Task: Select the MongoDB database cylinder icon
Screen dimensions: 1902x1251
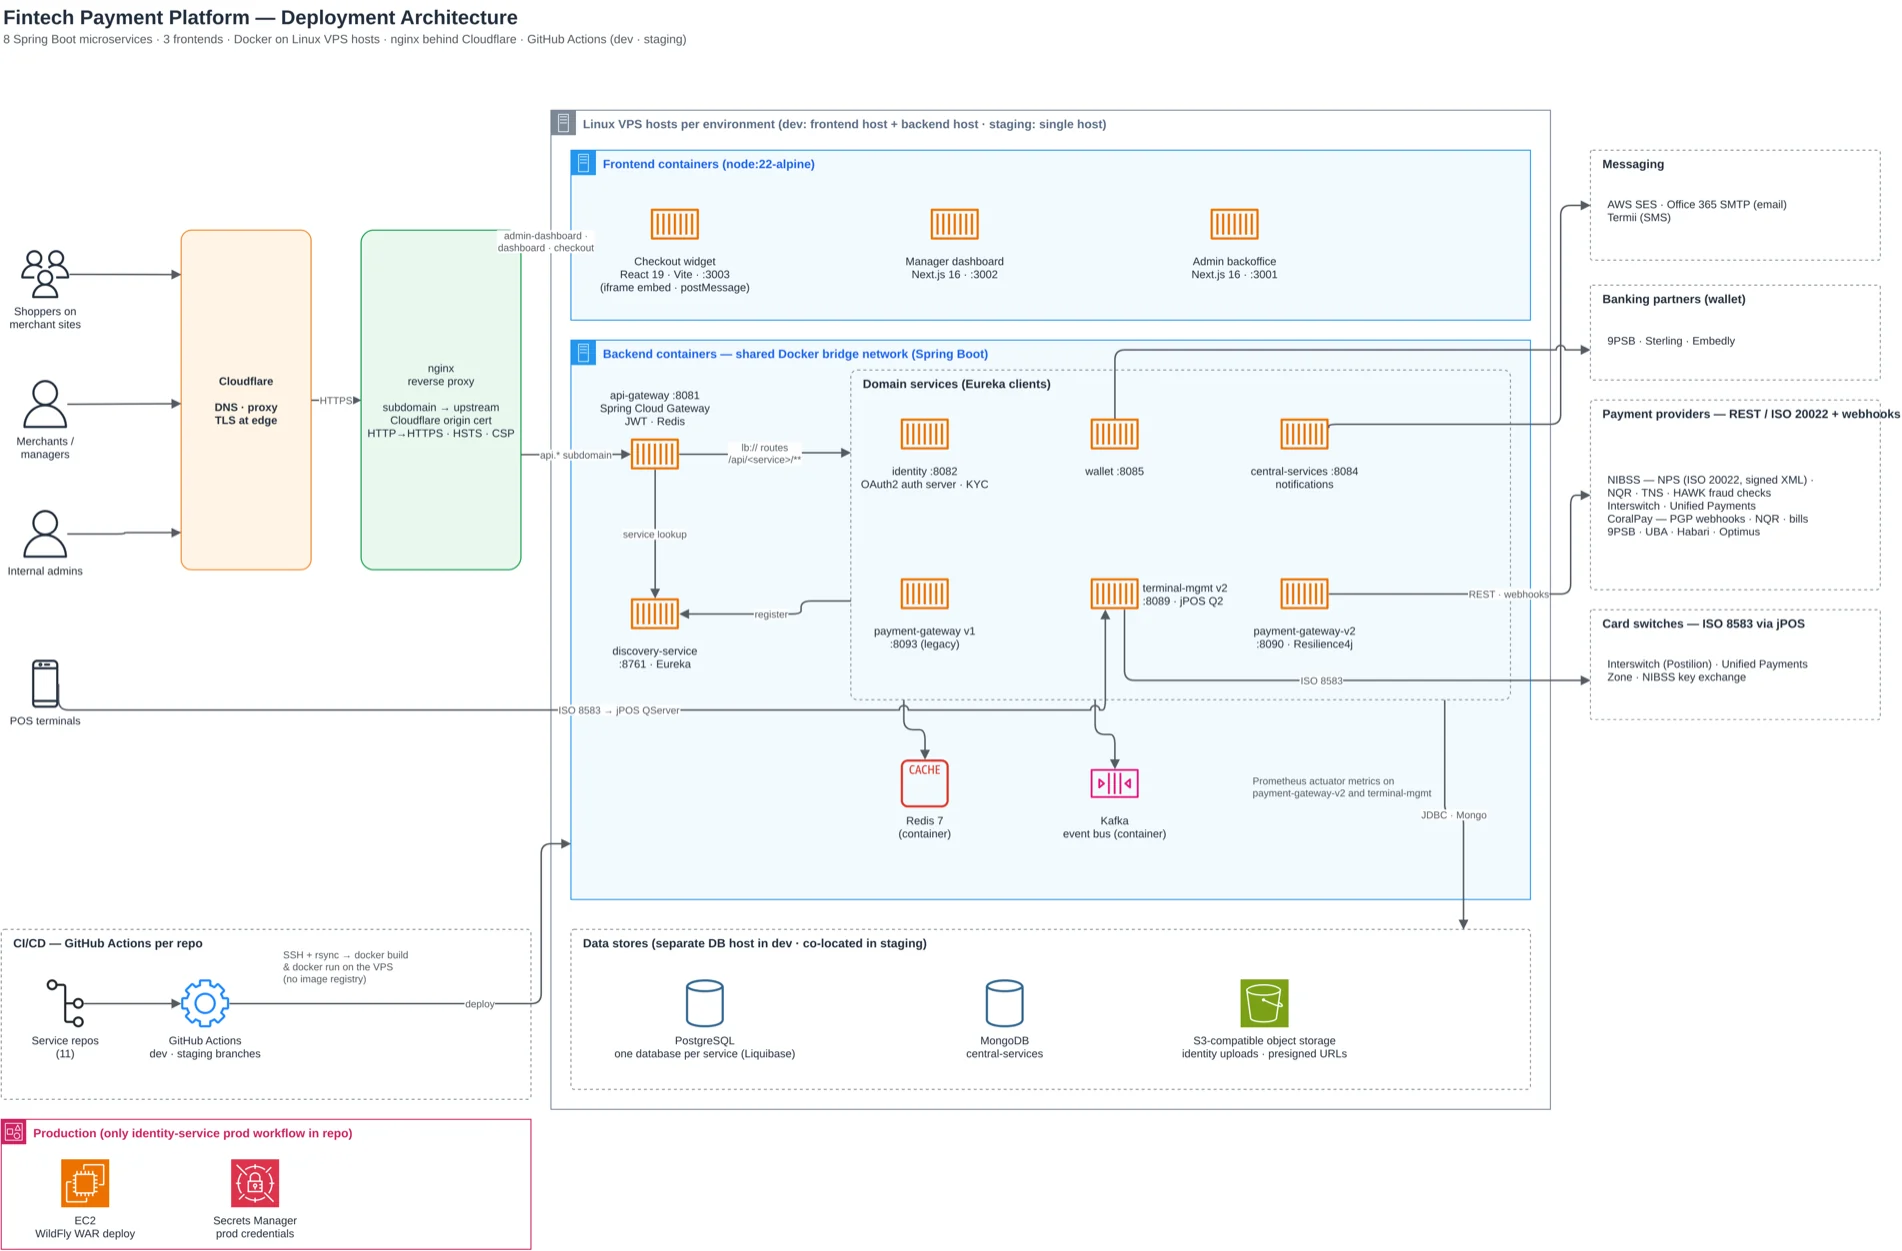Action: 1004,1003
